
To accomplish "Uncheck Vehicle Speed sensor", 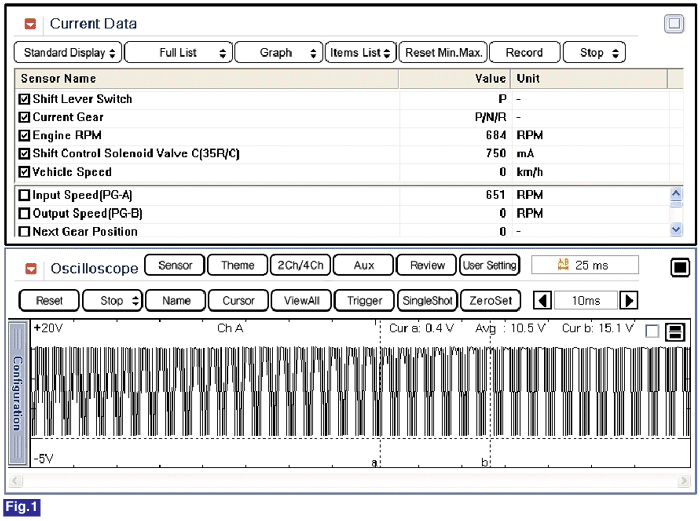I will [25, 172].
